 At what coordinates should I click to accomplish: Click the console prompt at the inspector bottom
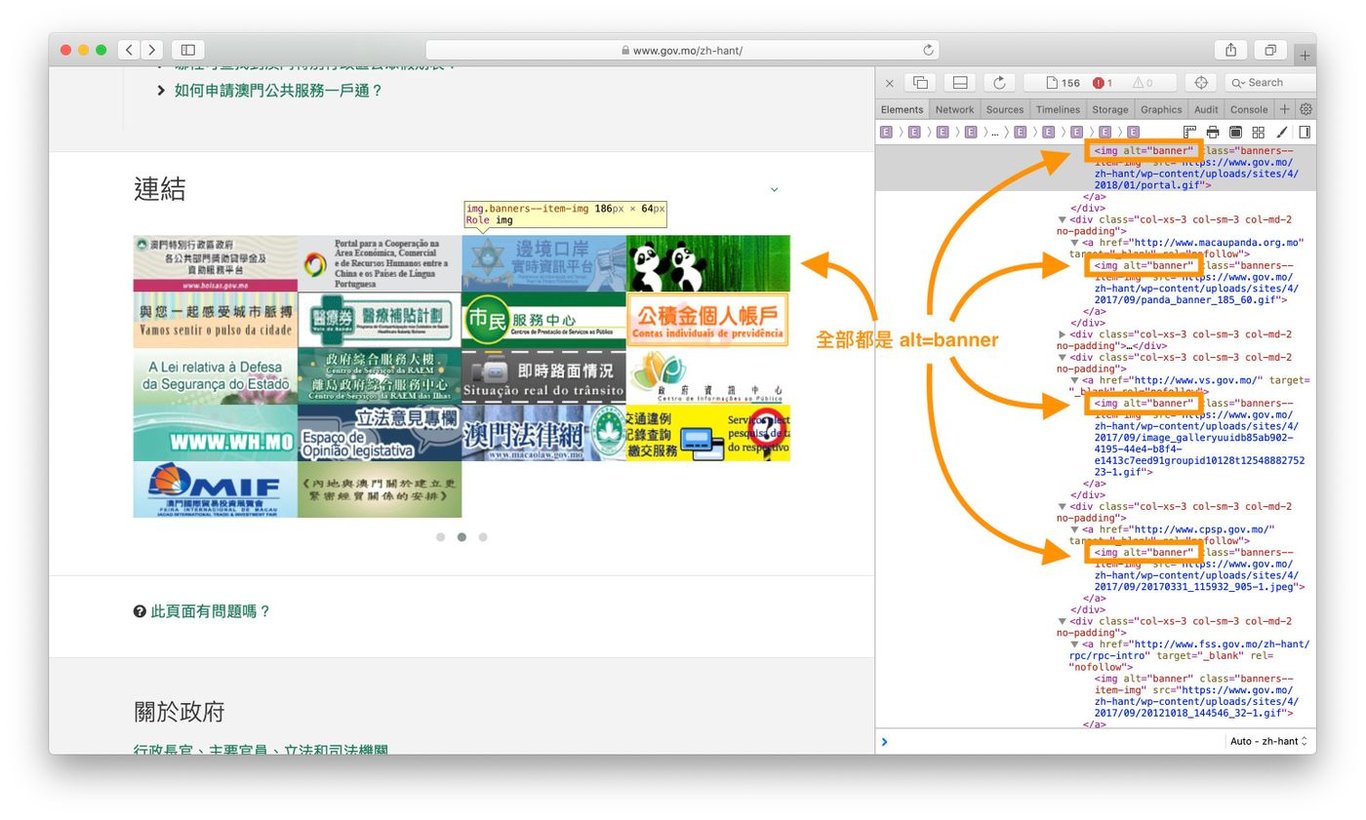tap(1050, 742)
